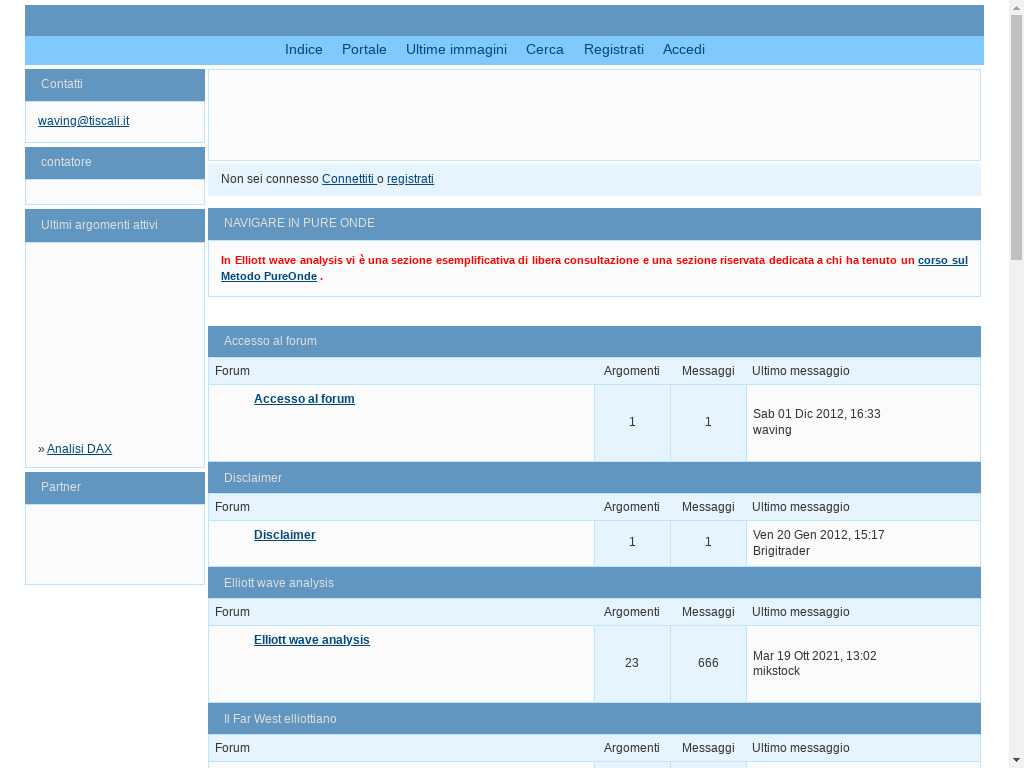Go to the Portale page
1024x768 pixels.
click(364, 49)
